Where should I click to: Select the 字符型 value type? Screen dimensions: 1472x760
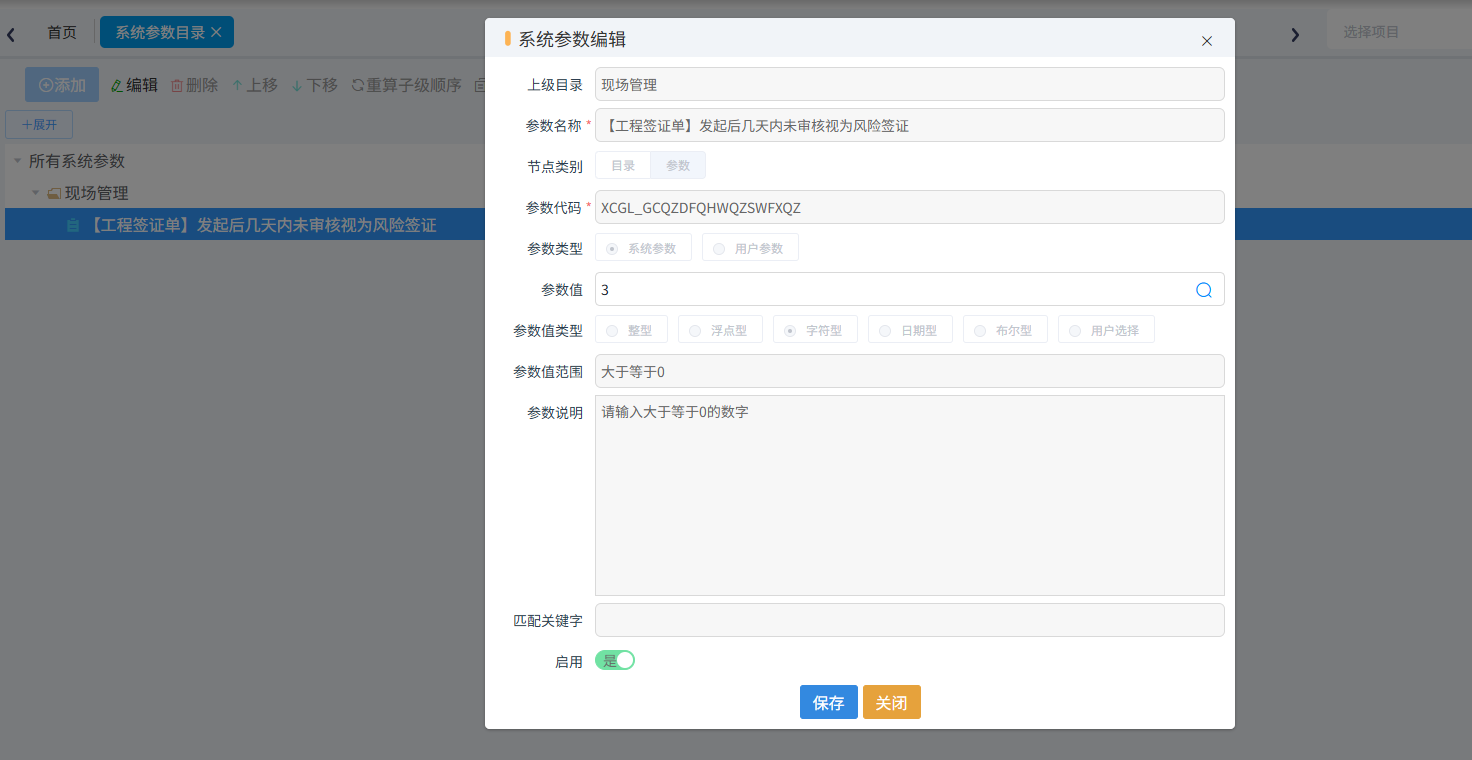[x=815, y=330]
